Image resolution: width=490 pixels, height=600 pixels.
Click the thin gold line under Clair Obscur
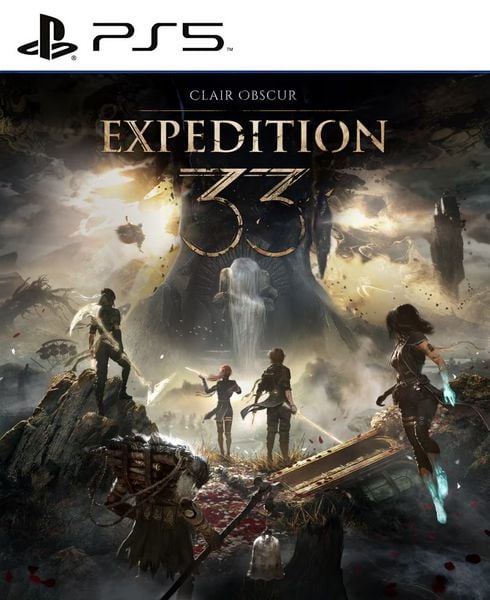245,111
